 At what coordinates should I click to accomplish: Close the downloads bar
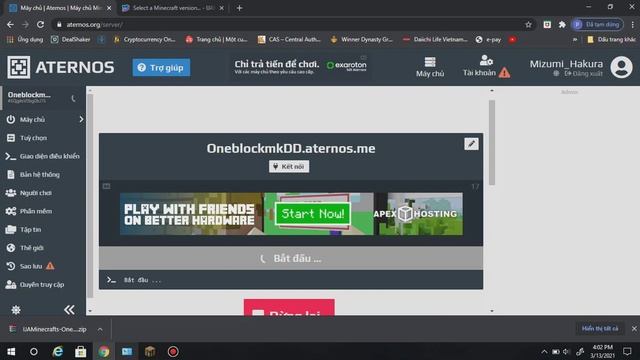coord(634,329)
